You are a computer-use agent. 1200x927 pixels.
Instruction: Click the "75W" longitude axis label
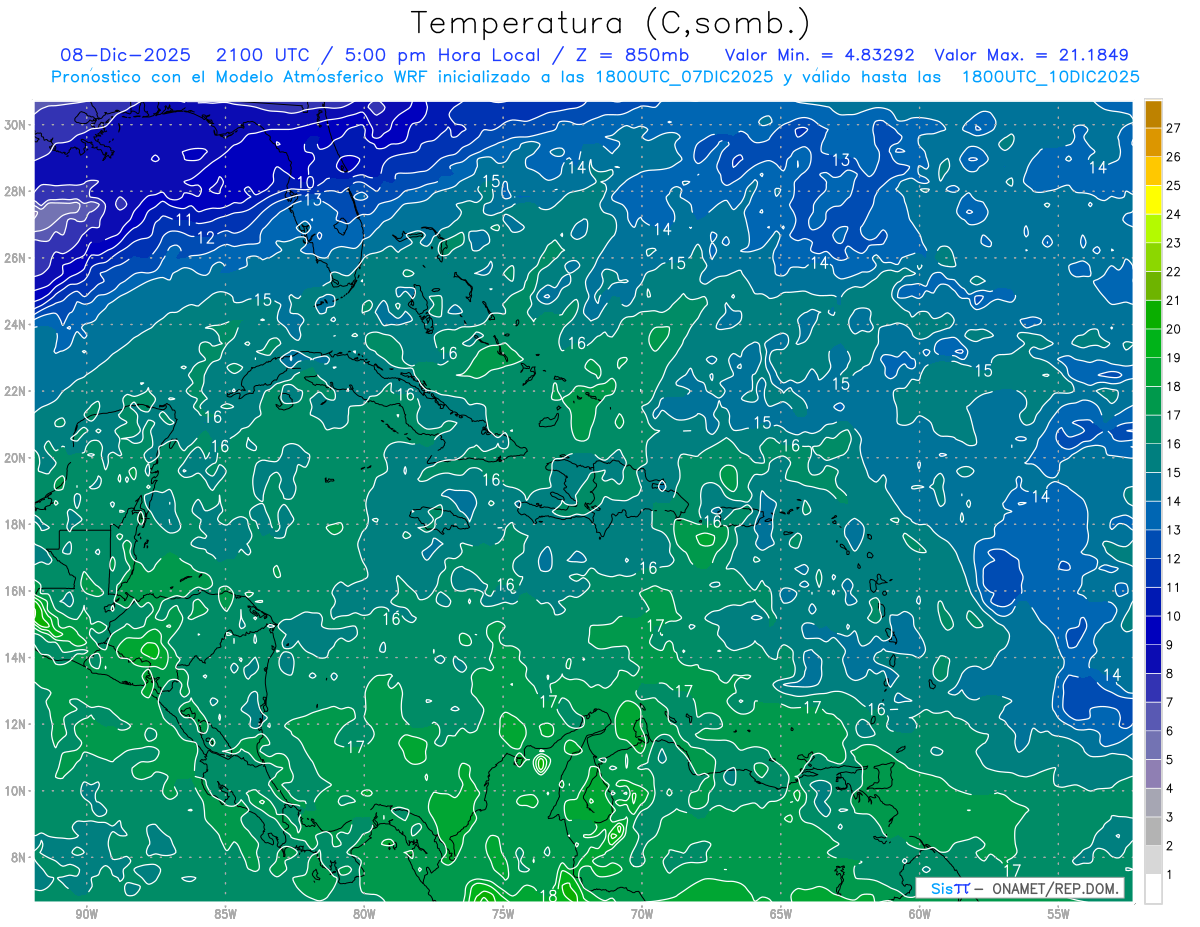pyautogui.click(x=503, y=913)
